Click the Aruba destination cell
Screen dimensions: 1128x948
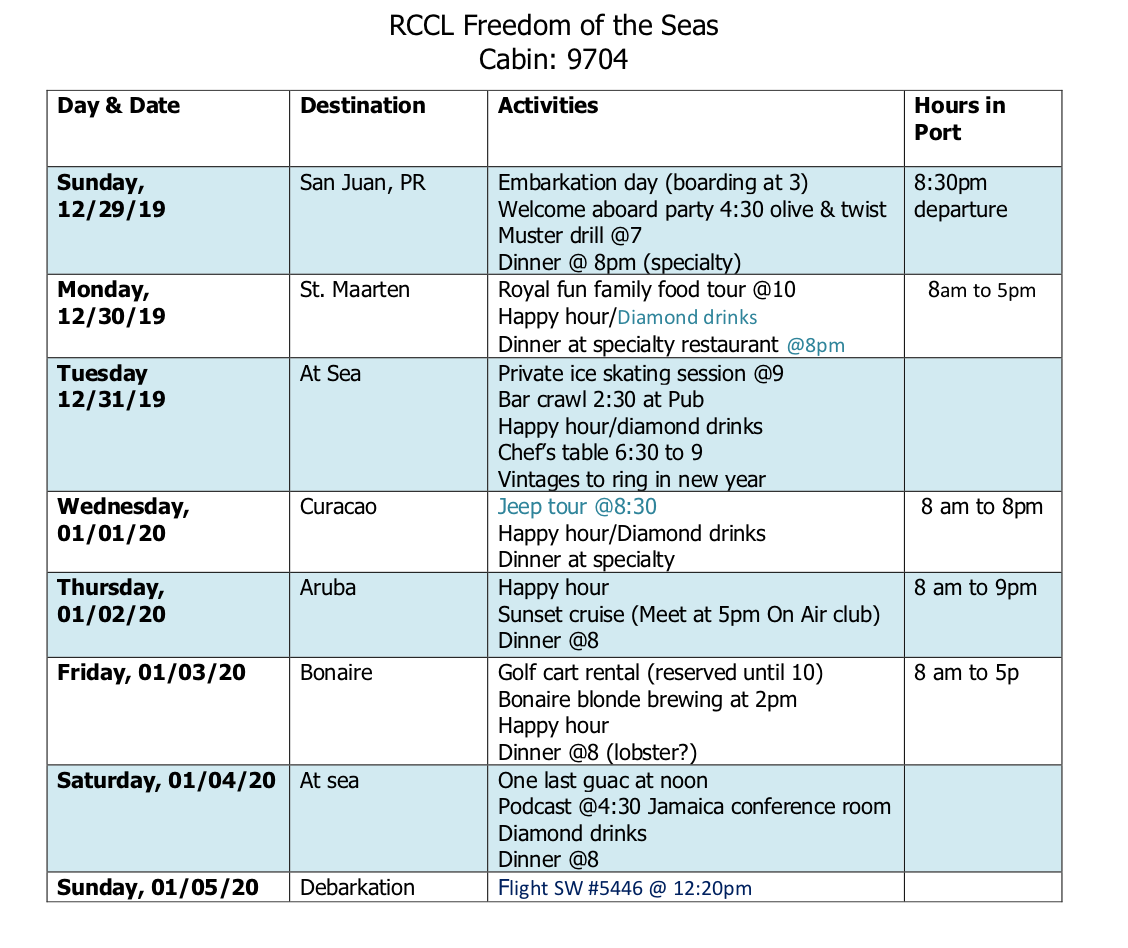pyautogui.click(x=388, y=615)
